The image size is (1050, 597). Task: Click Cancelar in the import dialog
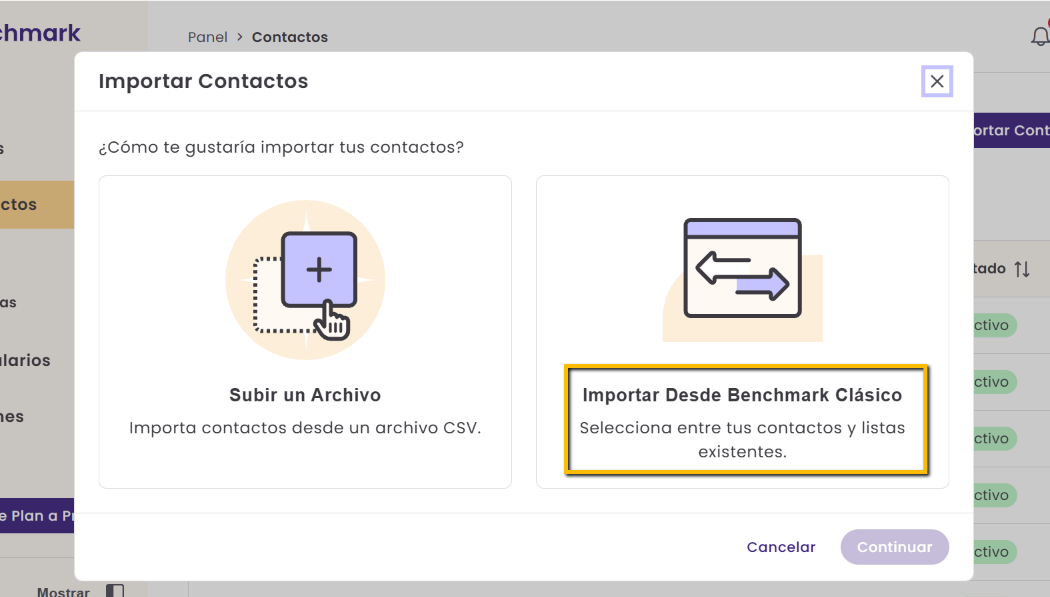pos(781,547)
